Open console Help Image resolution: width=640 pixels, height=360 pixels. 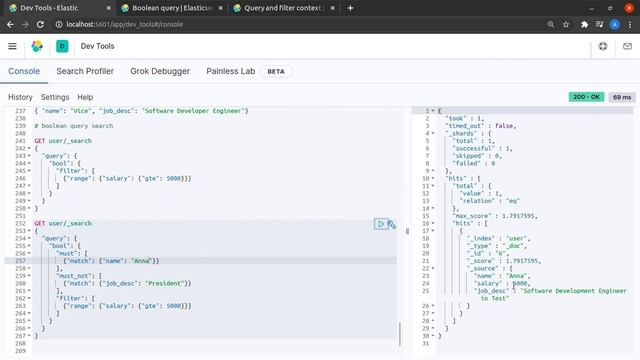coord(85,97)
